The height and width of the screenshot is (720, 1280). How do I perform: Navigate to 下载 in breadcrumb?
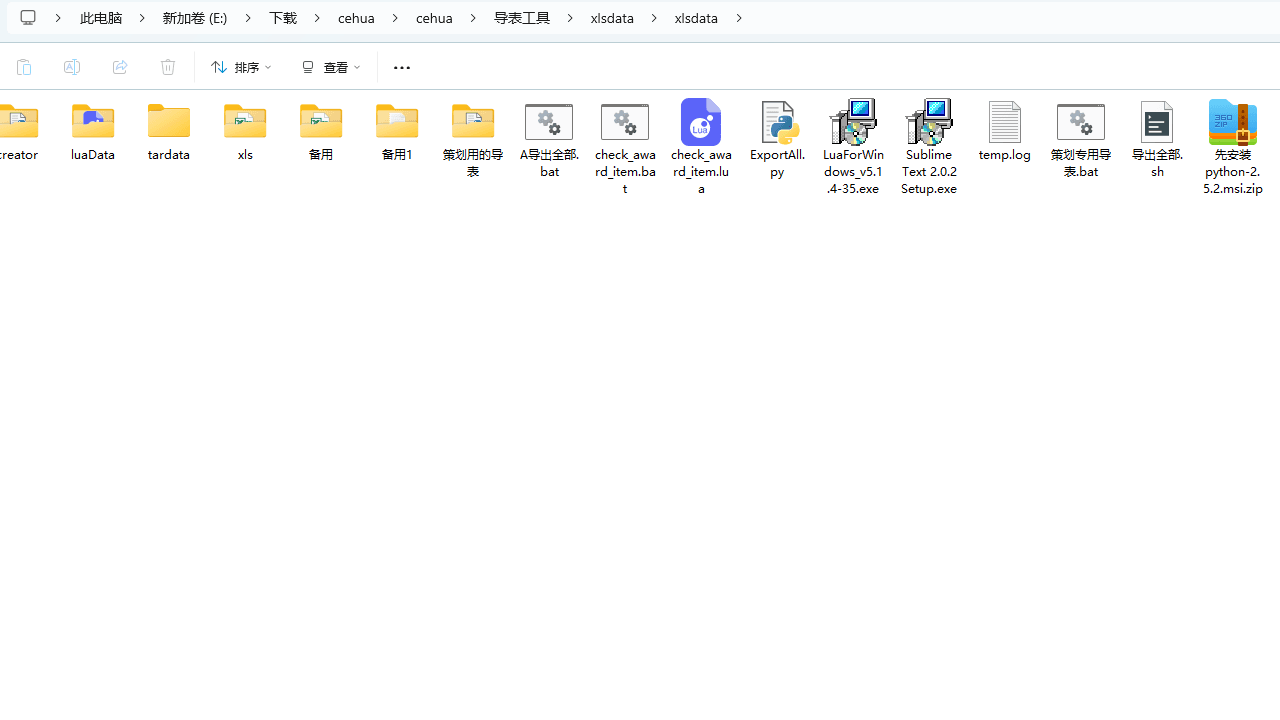[283, 17]
